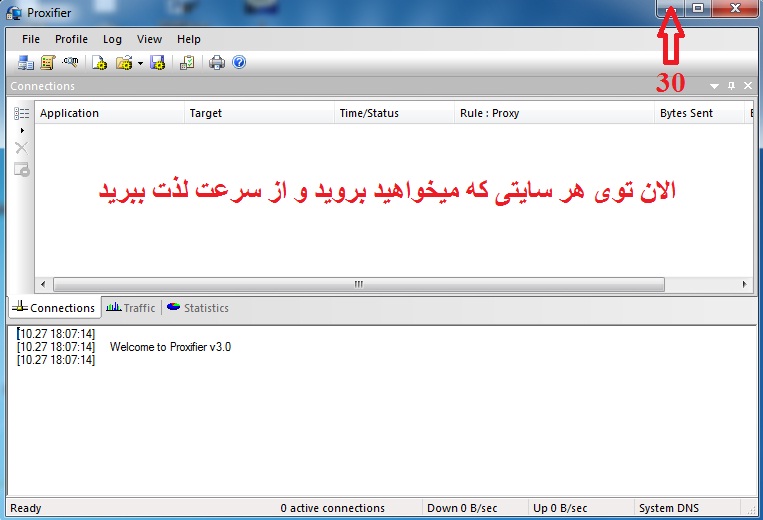763x520 pixels.
Task: Open profile folder toolbar icon
Action: [124, 63]
